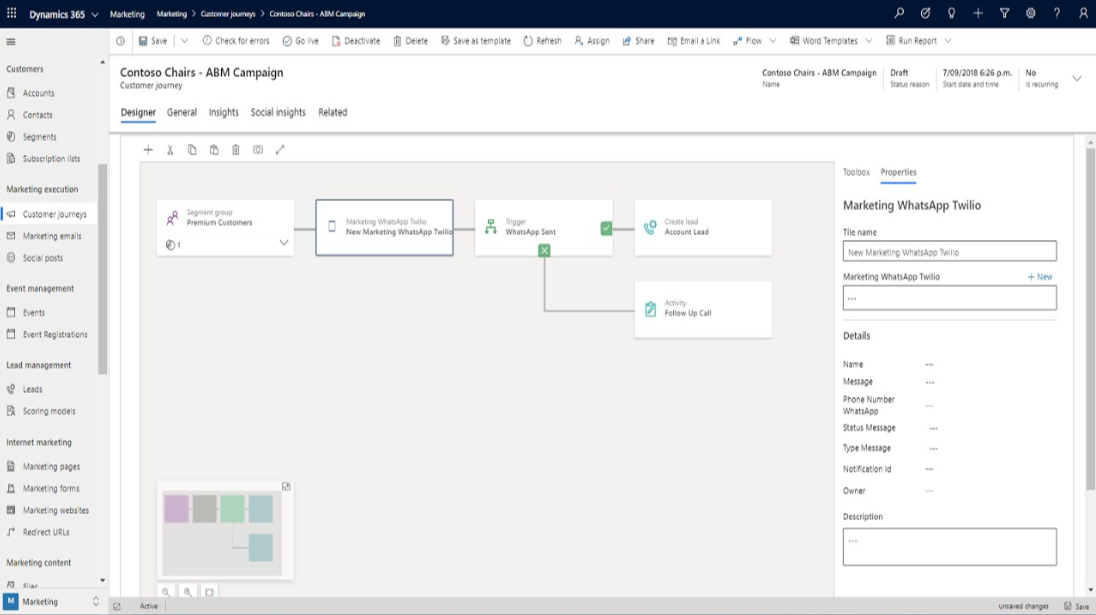Image resolution: width=1096 pixels, height=615 pixels.
Task: Click the Marketing WhatsApp Twilio lookup field
Action: point(950,298)
